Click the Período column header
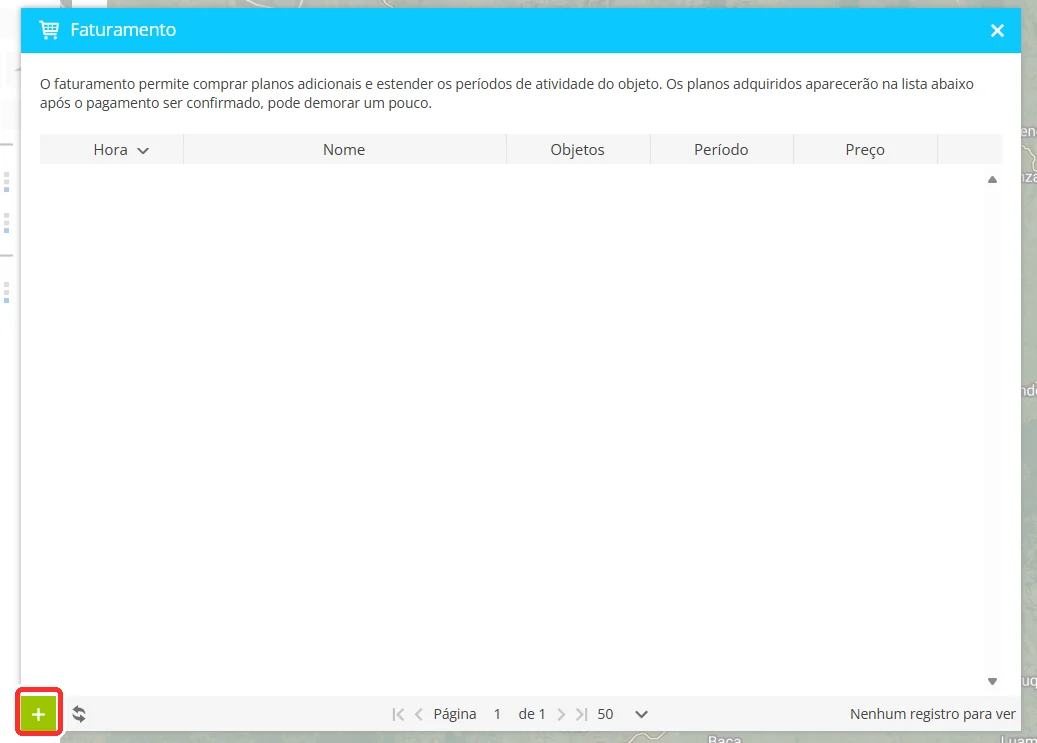The width and height of the screenshot is (1037, 743). click(722, 150)
